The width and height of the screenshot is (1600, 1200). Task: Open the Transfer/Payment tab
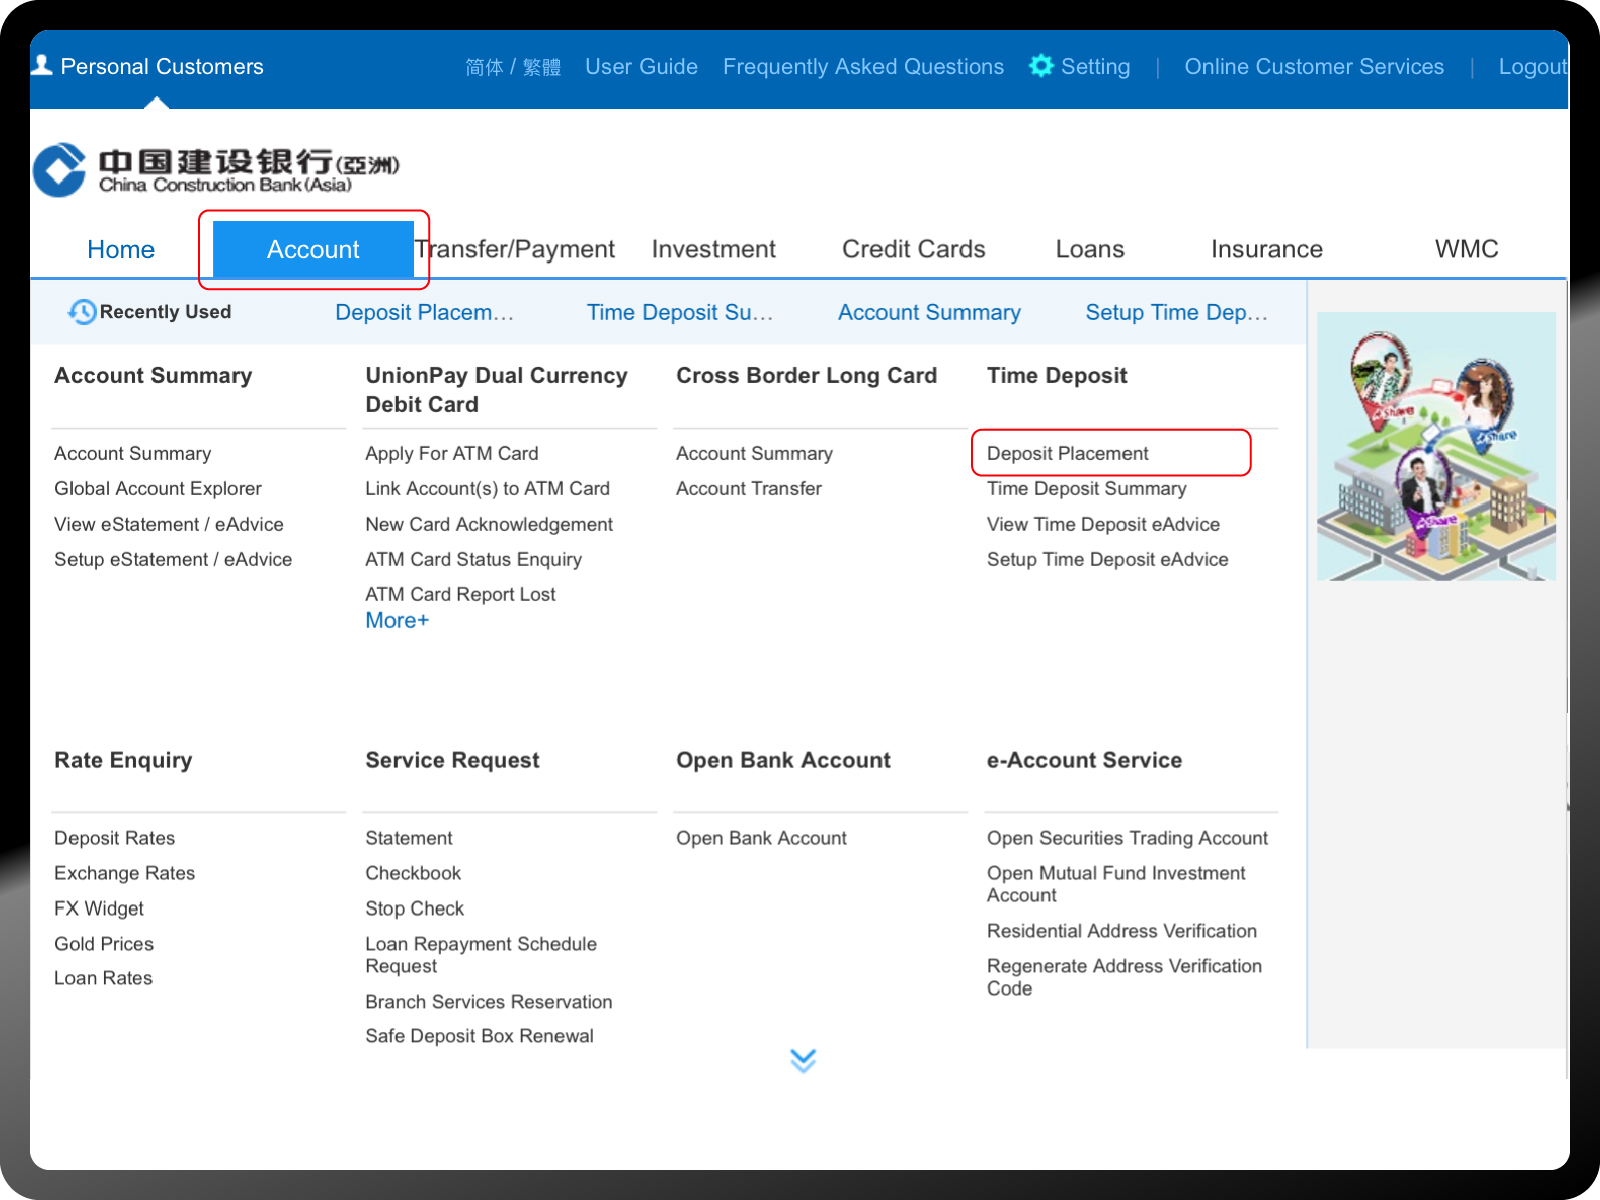[516, 249]
